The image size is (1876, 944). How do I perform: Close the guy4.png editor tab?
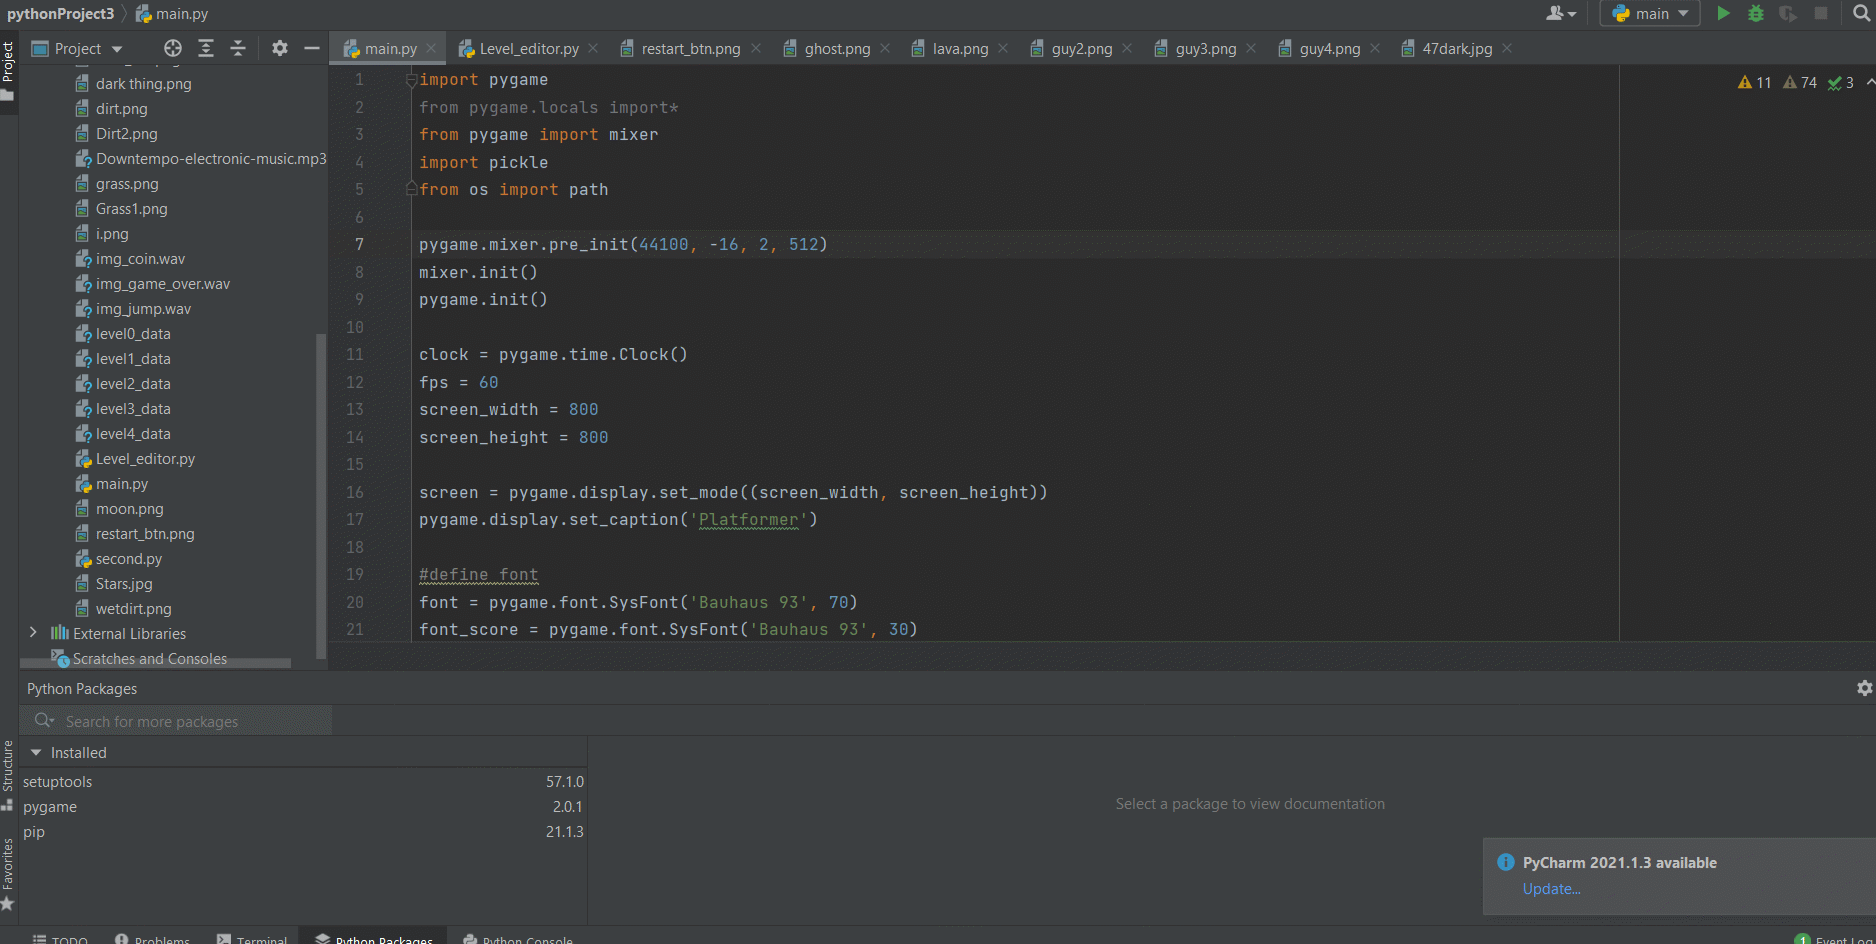pyautogui.click(x=1375, y=48)
